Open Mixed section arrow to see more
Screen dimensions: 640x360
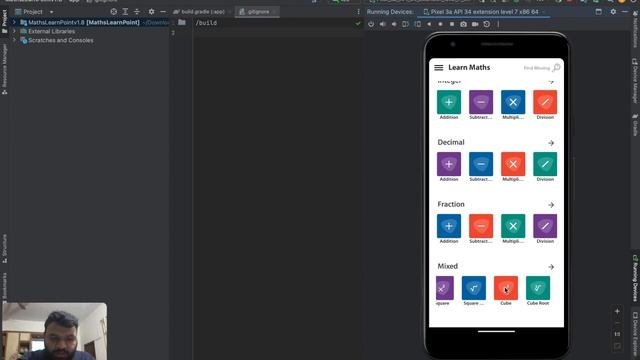[x=551, y=267]
